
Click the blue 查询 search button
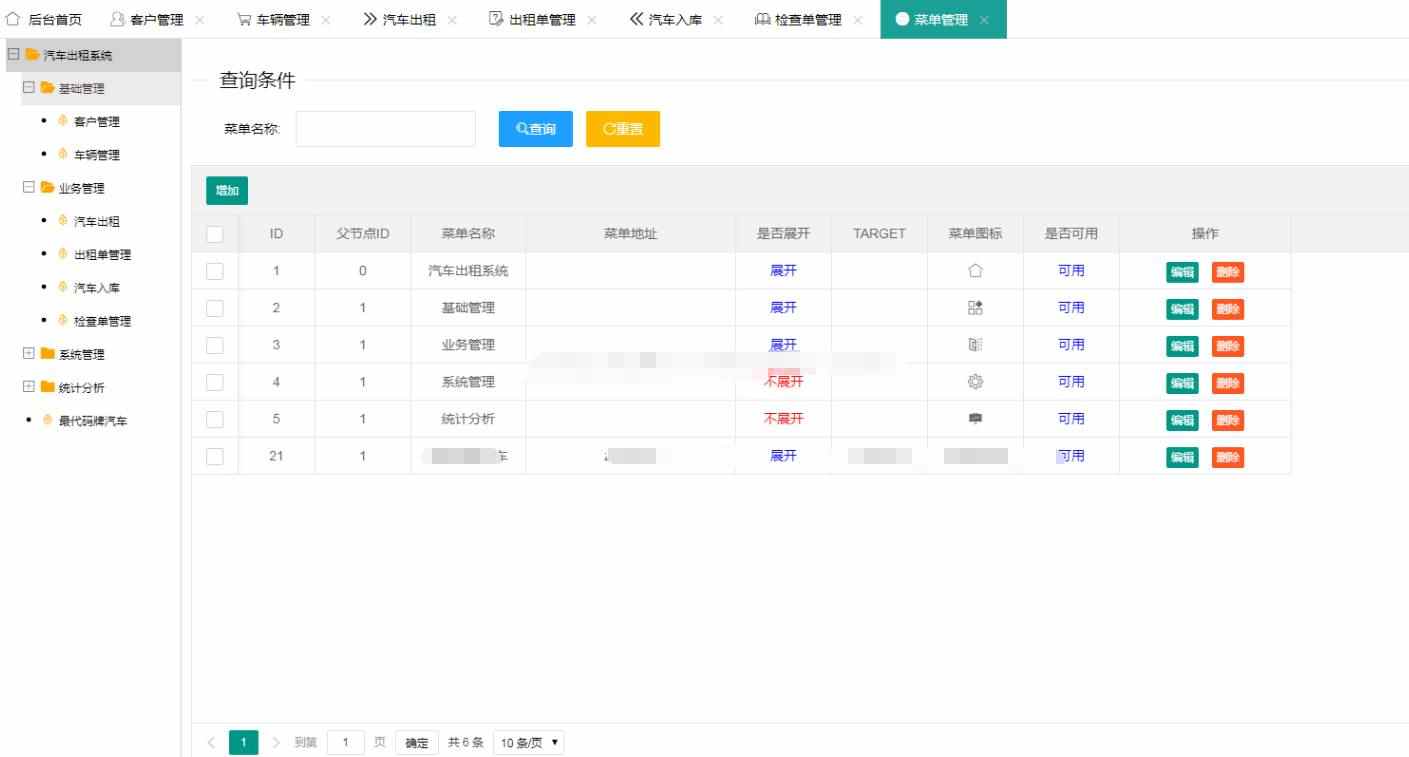pyautogui.click(x=536, y=129)
